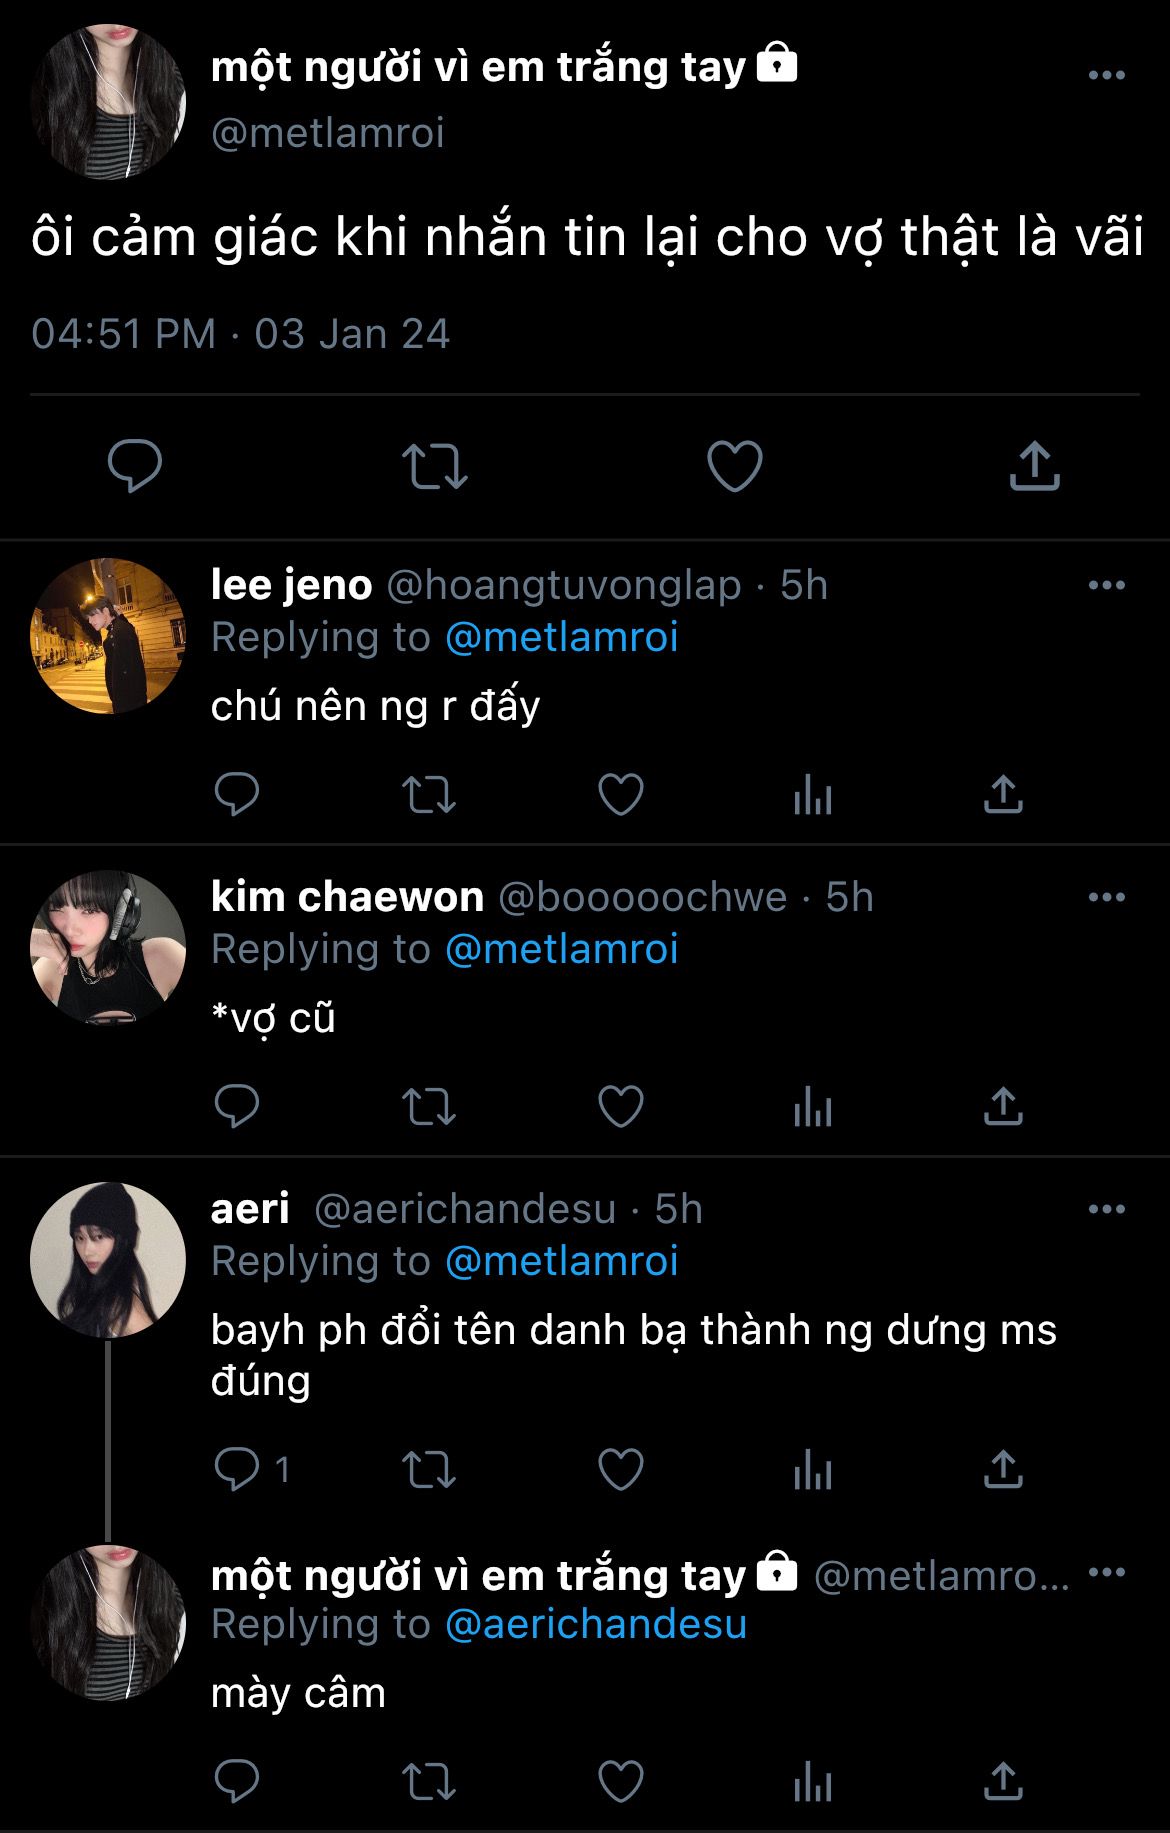
Task: Open lee jeno's profile name
Action: tap(291, 585)
